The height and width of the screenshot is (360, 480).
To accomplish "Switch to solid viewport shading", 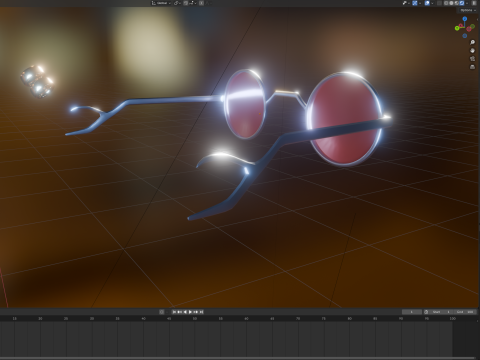I will click(x=451, y=3).
